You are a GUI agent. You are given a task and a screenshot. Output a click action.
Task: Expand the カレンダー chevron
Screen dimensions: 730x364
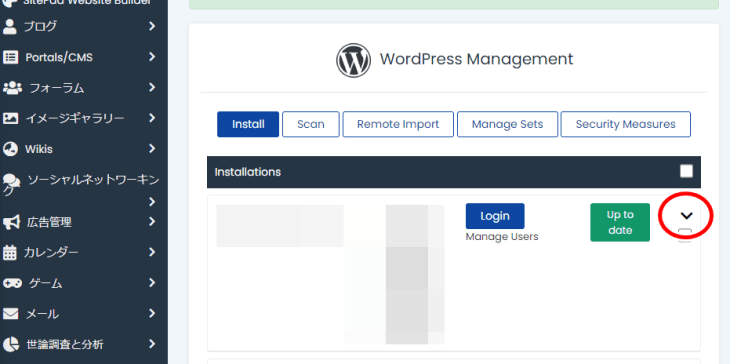coord(152,252)
